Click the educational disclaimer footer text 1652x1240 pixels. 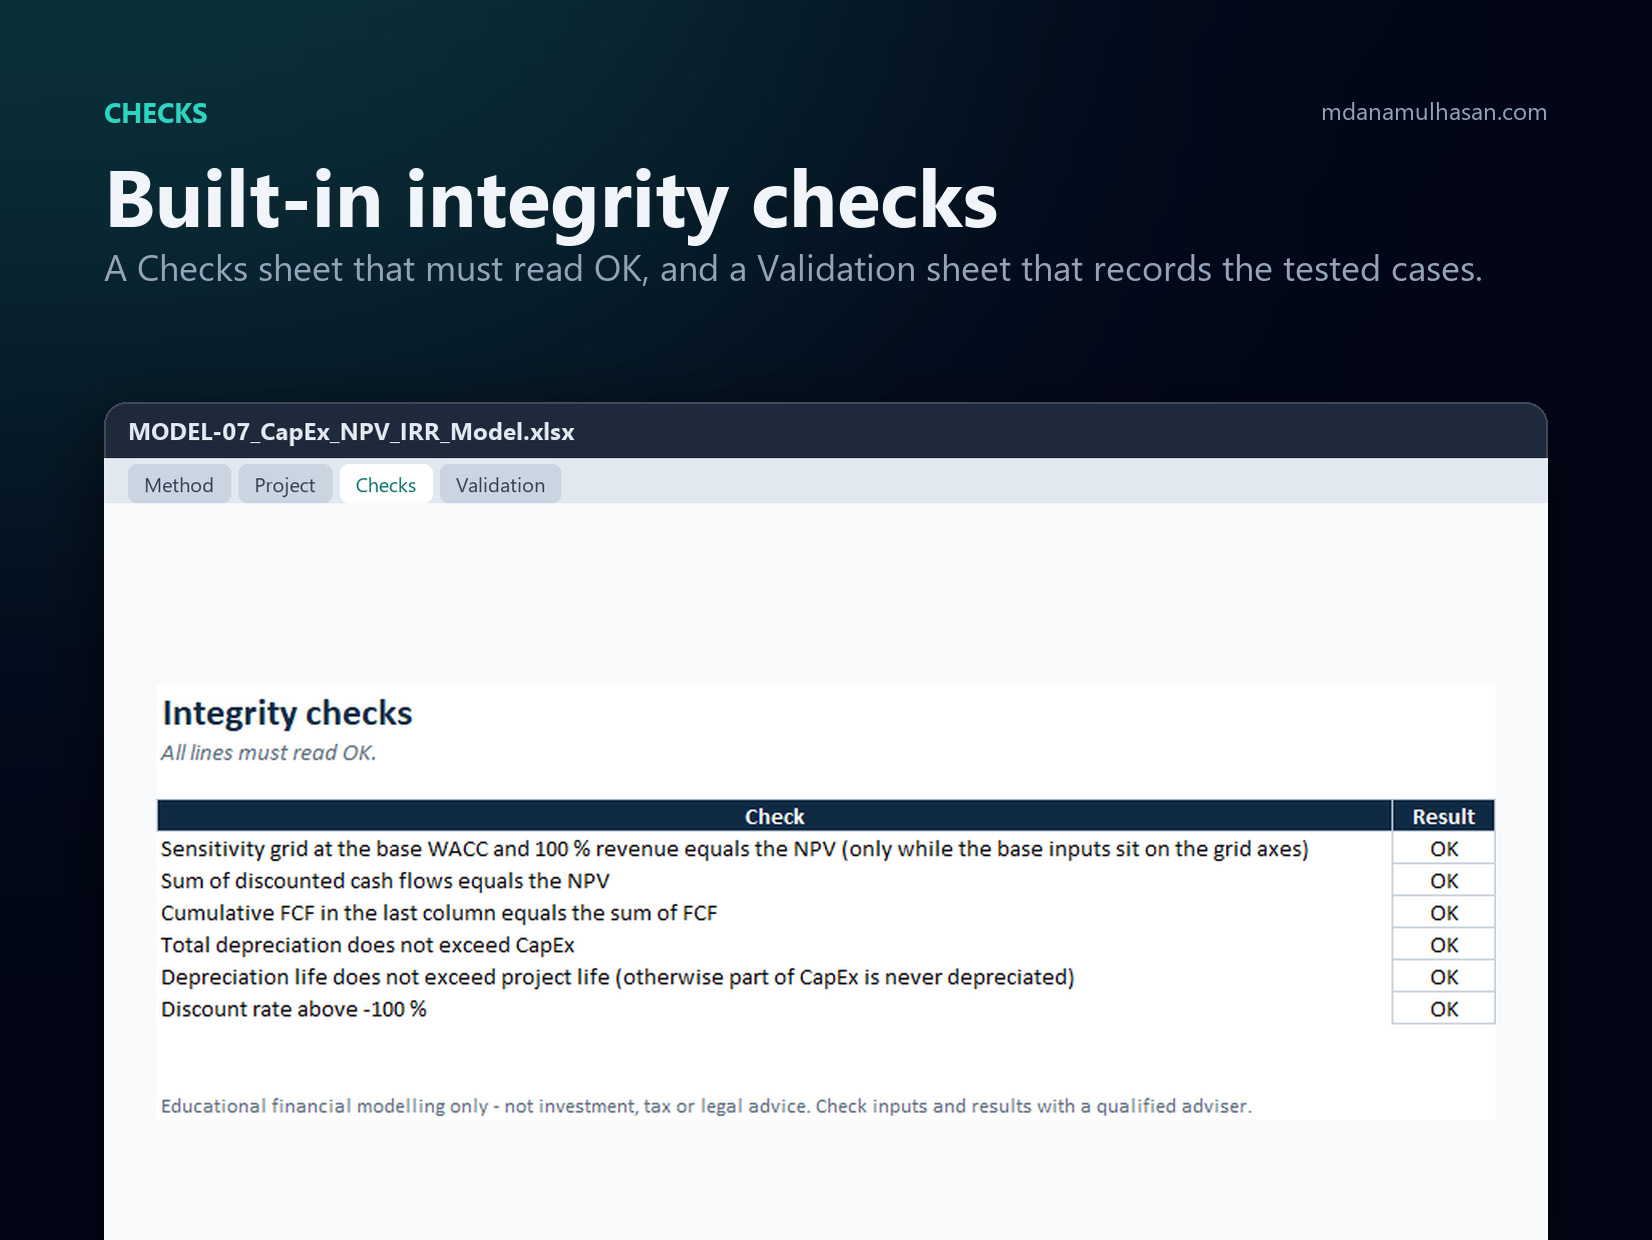pyautogui.click(x=706, y=1106)
